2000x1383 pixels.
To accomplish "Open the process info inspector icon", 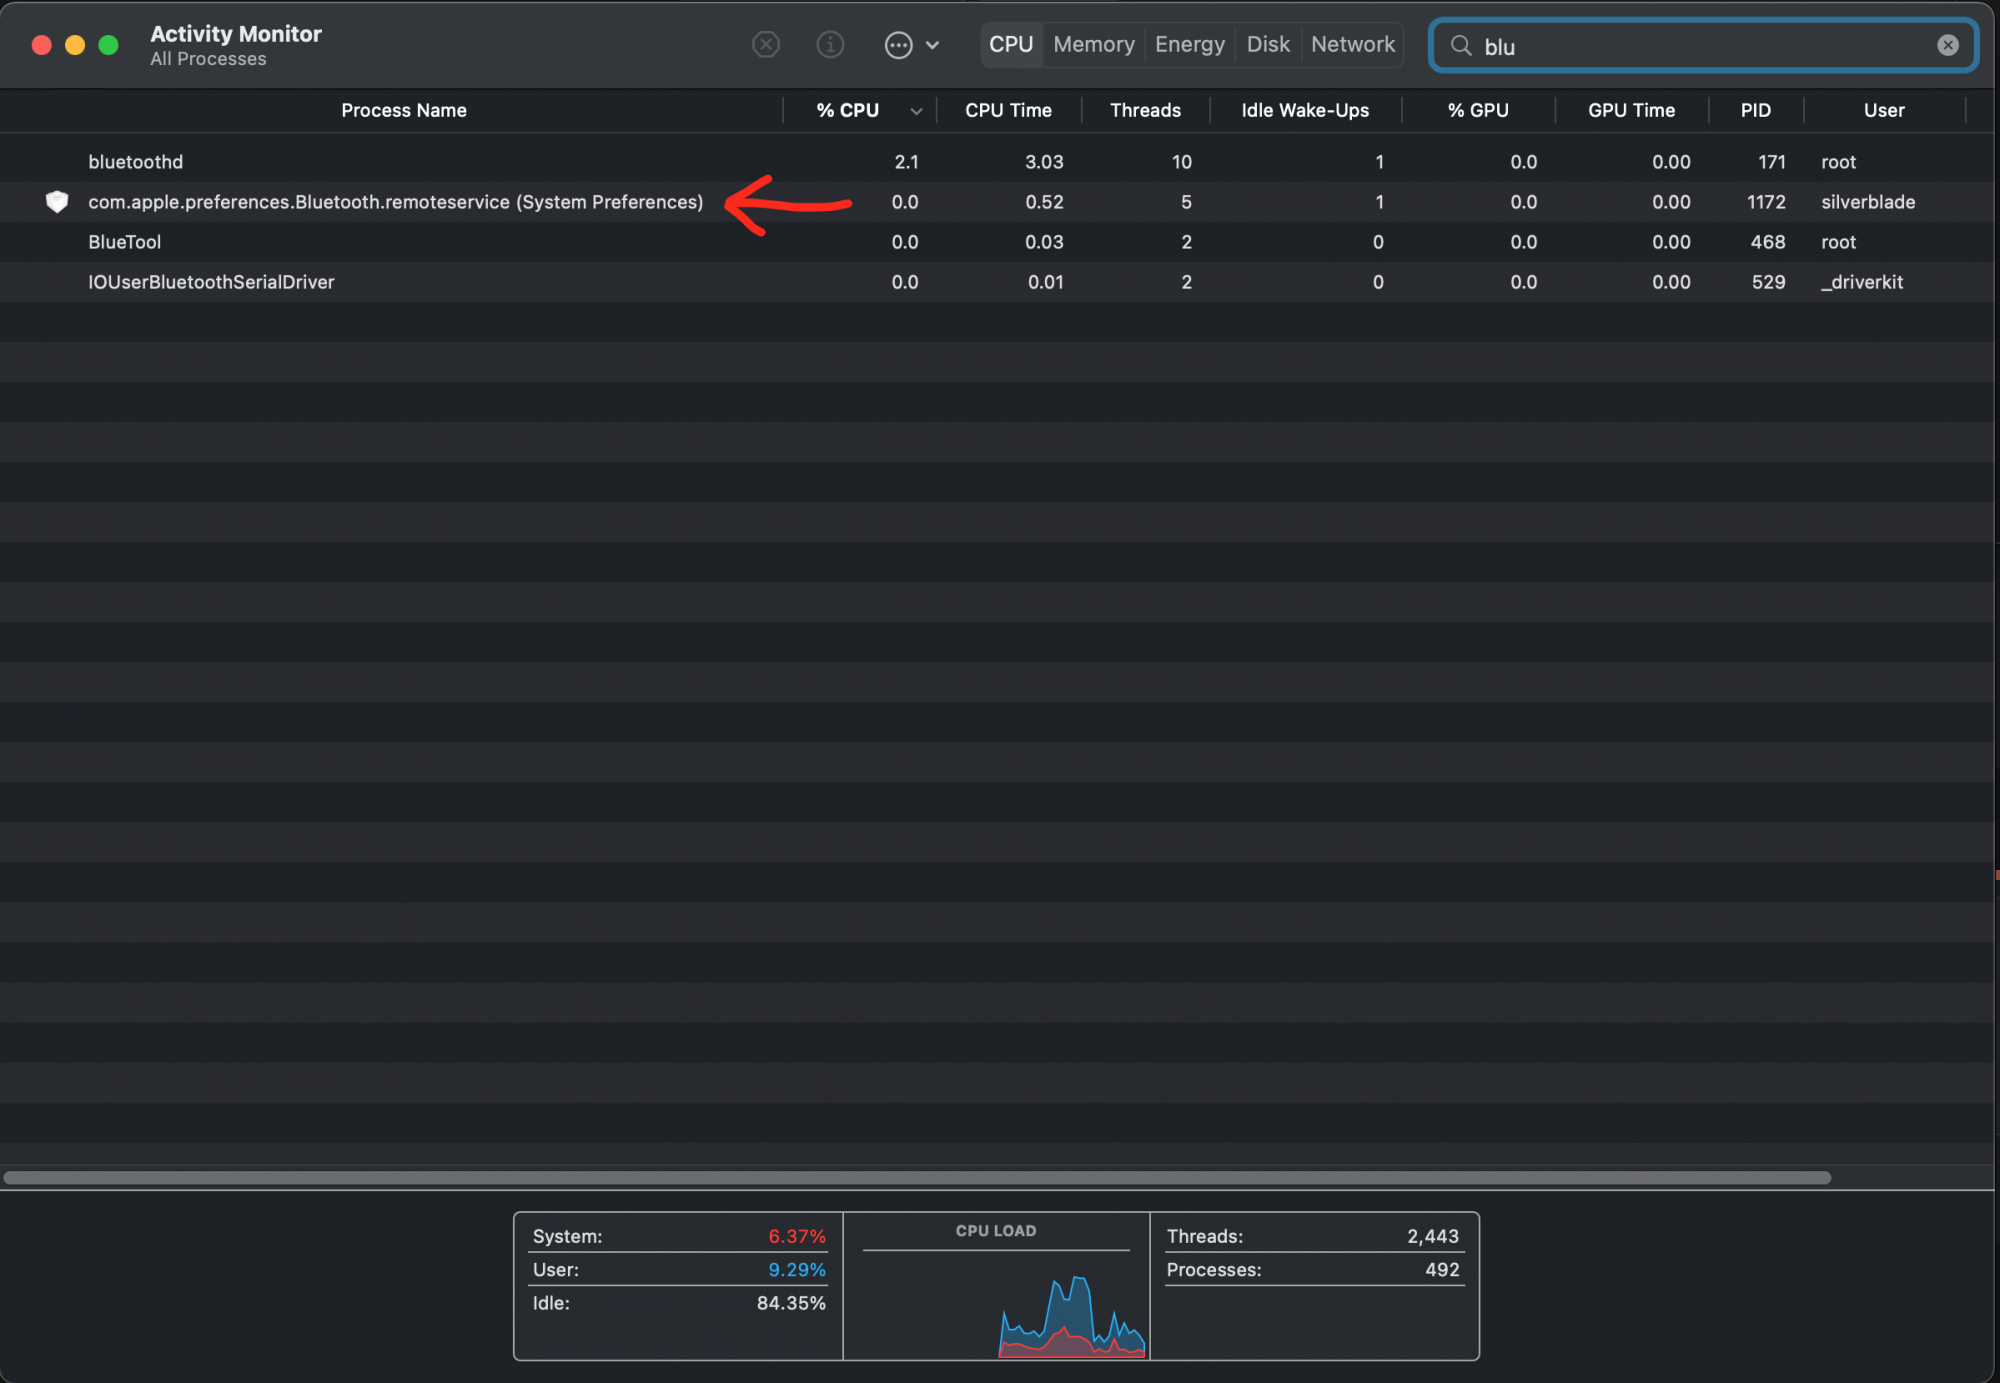I will [830, 45].
